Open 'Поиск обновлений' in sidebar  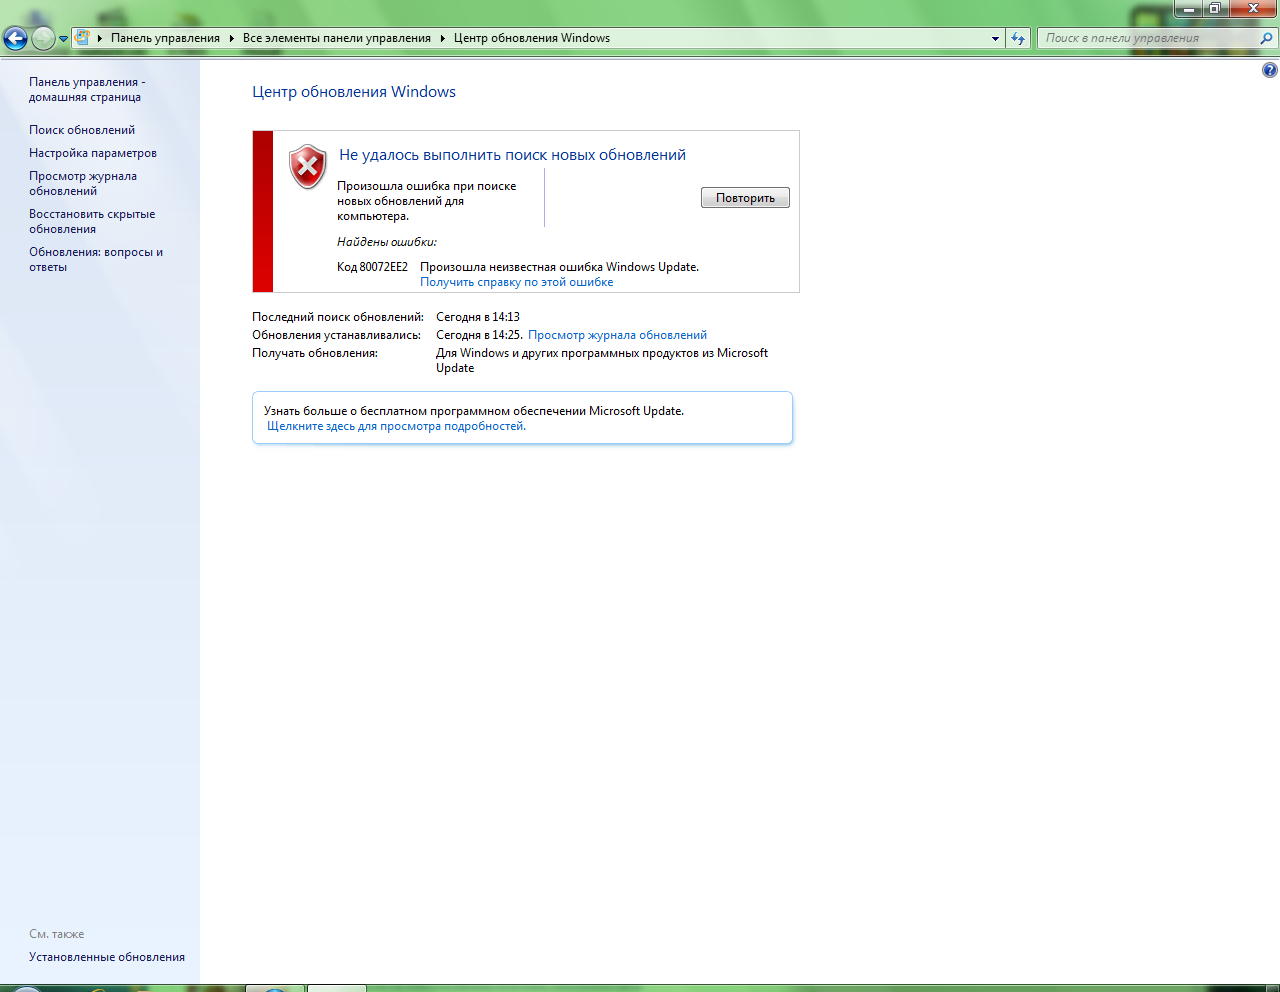(x=82, y=130)
